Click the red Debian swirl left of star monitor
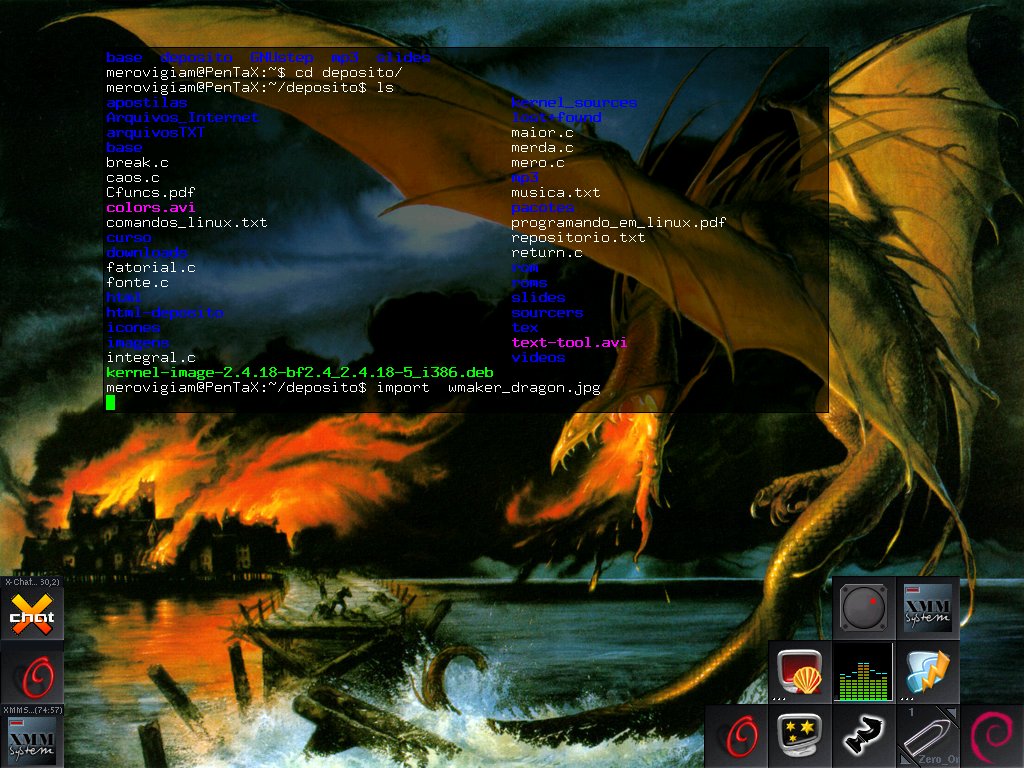Screen dimensions: 1024x768 coord(737,737)
